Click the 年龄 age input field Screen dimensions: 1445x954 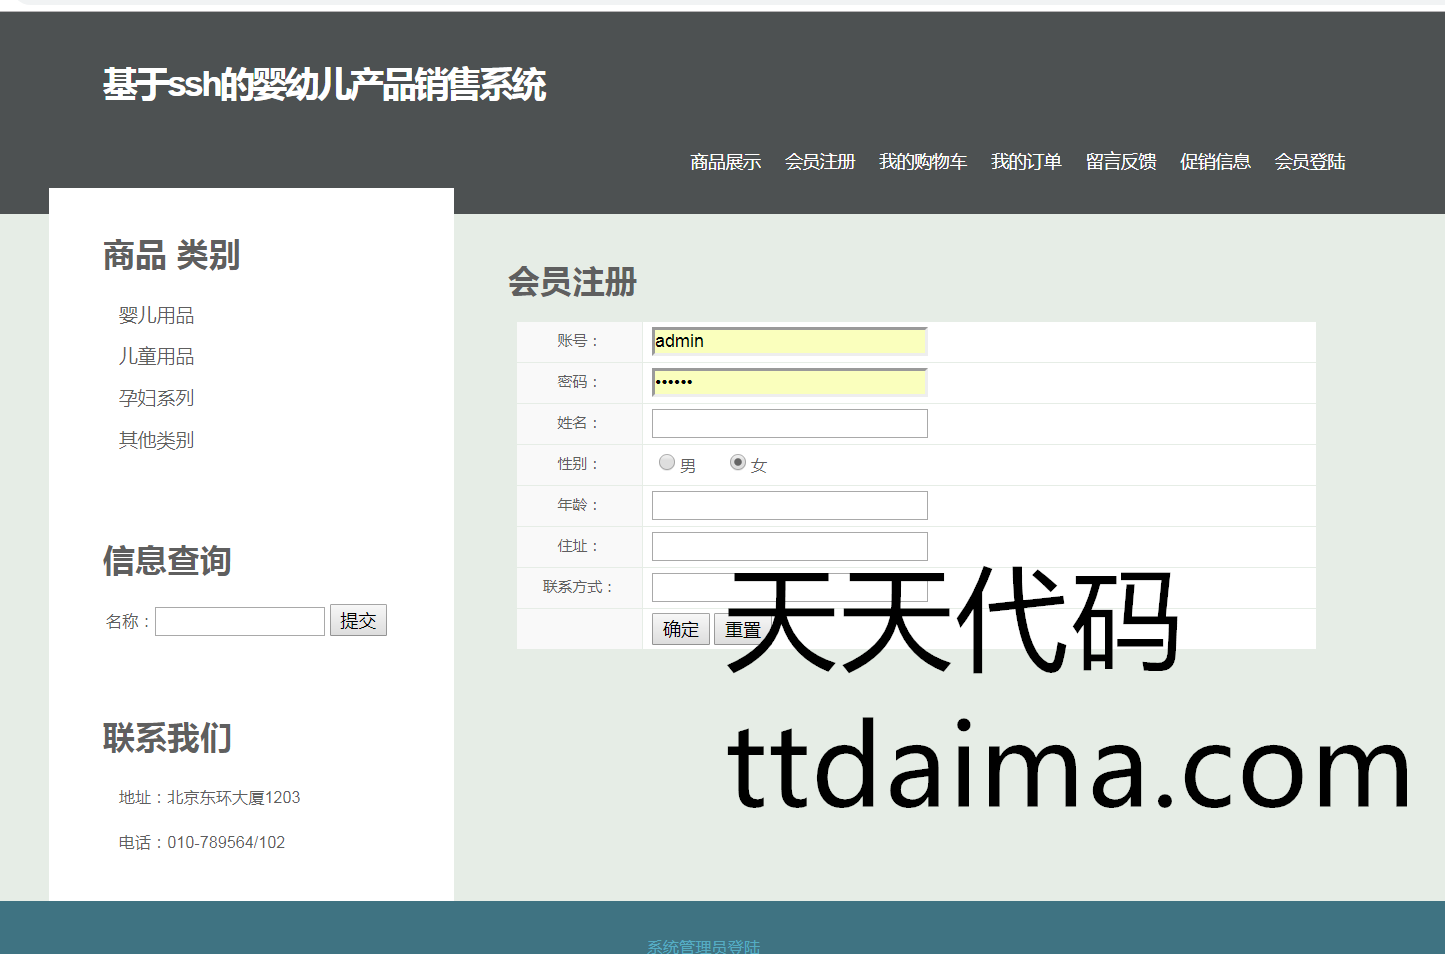click(x=789, y=505)
